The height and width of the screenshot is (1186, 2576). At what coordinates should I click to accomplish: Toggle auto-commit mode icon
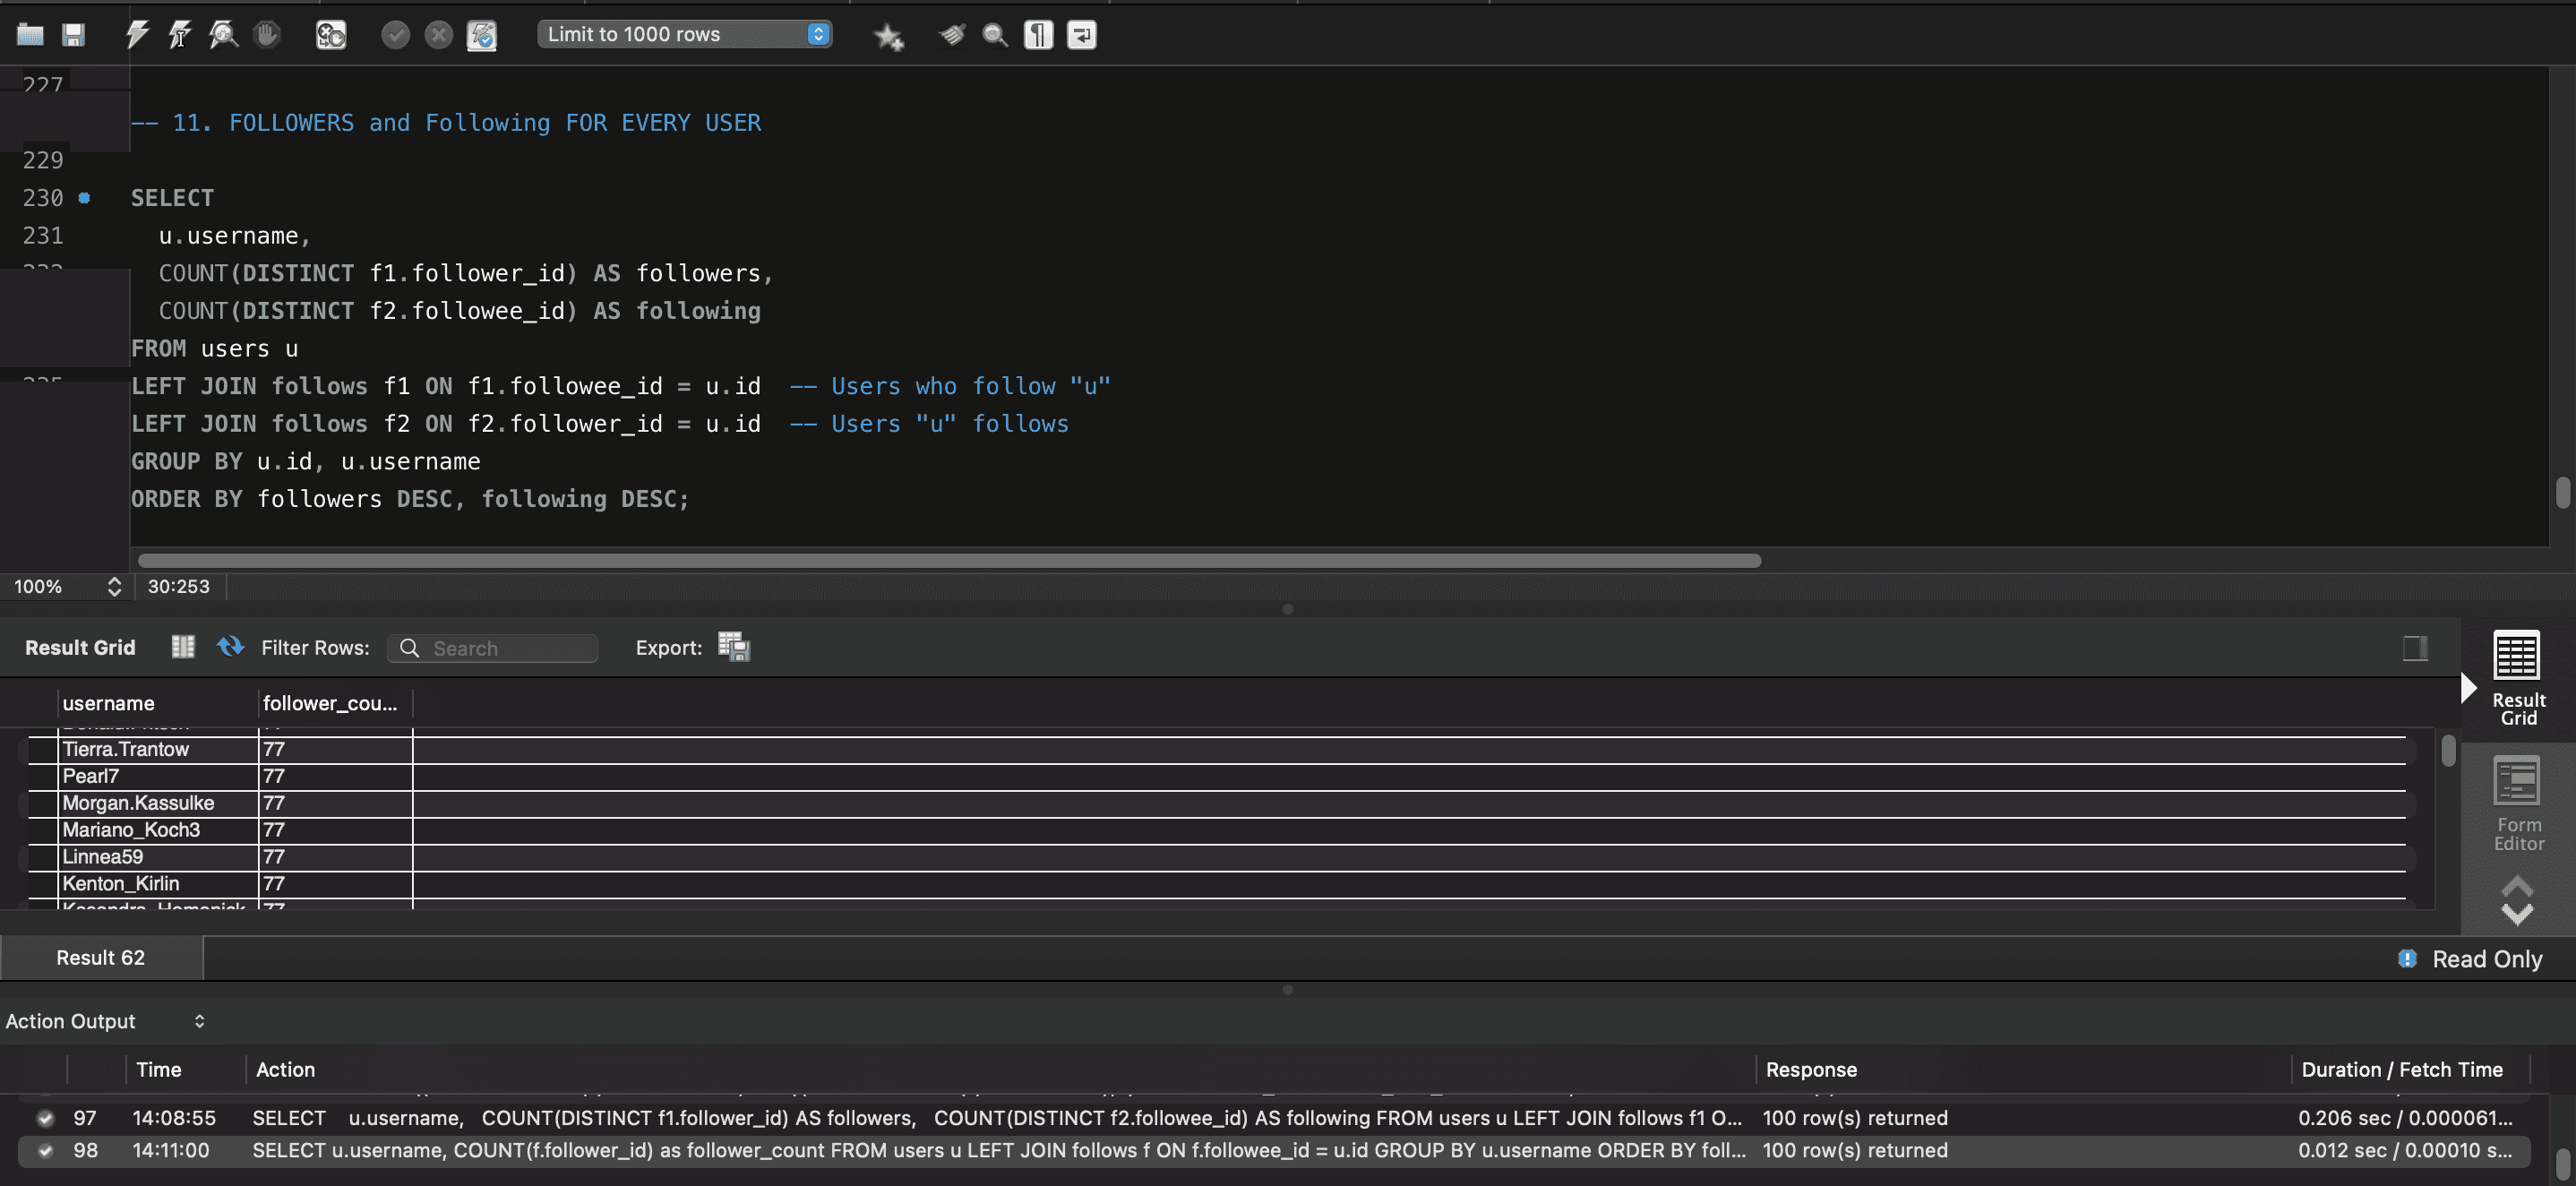[x=482, y=35]
